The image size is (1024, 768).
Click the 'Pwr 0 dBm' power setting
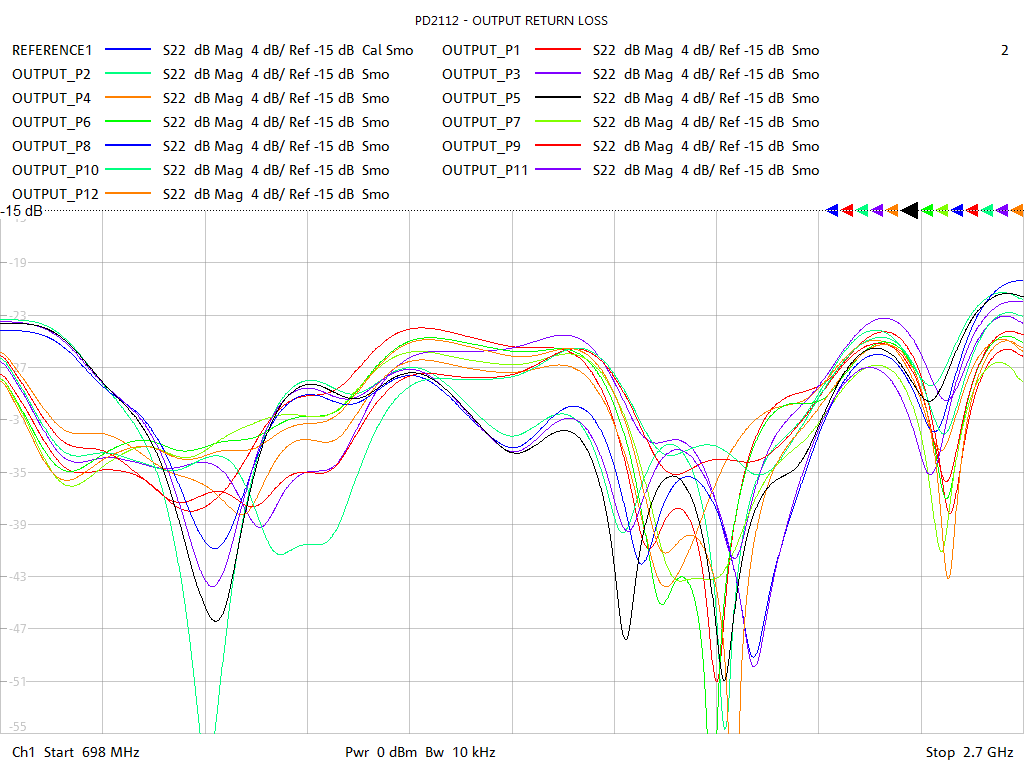pos(381,752)
